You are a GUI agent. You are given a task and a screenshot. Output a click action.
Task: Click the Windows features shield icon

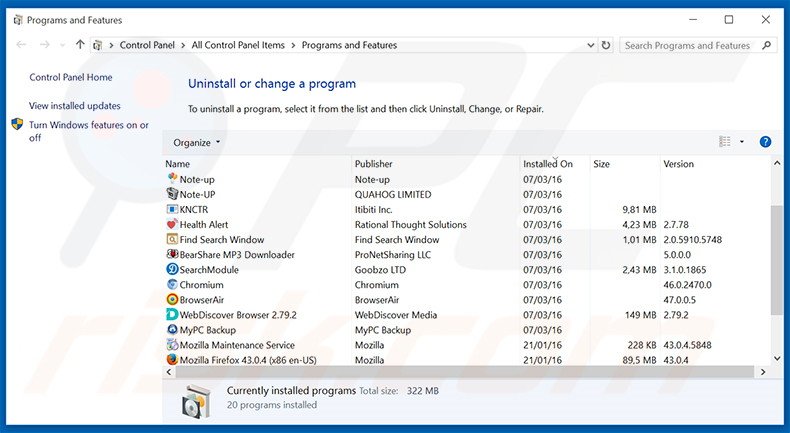tap(17, 124)
